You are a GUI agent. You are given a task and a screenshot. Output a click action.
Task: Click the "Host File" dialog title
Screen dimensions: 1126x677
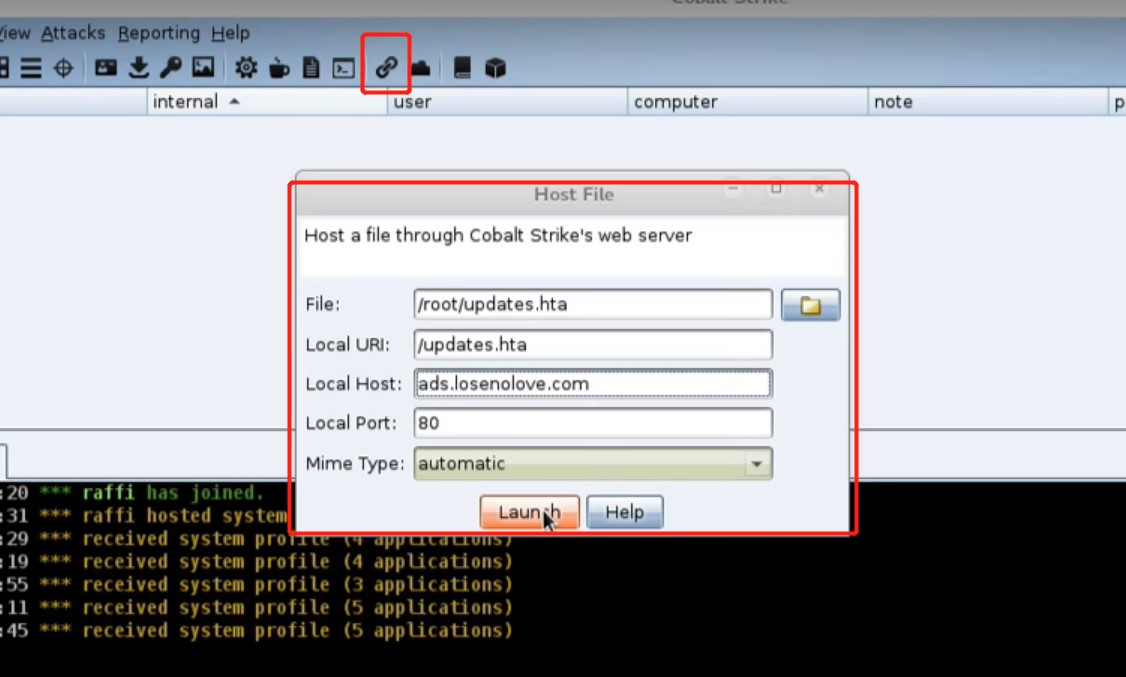[574, 195]
